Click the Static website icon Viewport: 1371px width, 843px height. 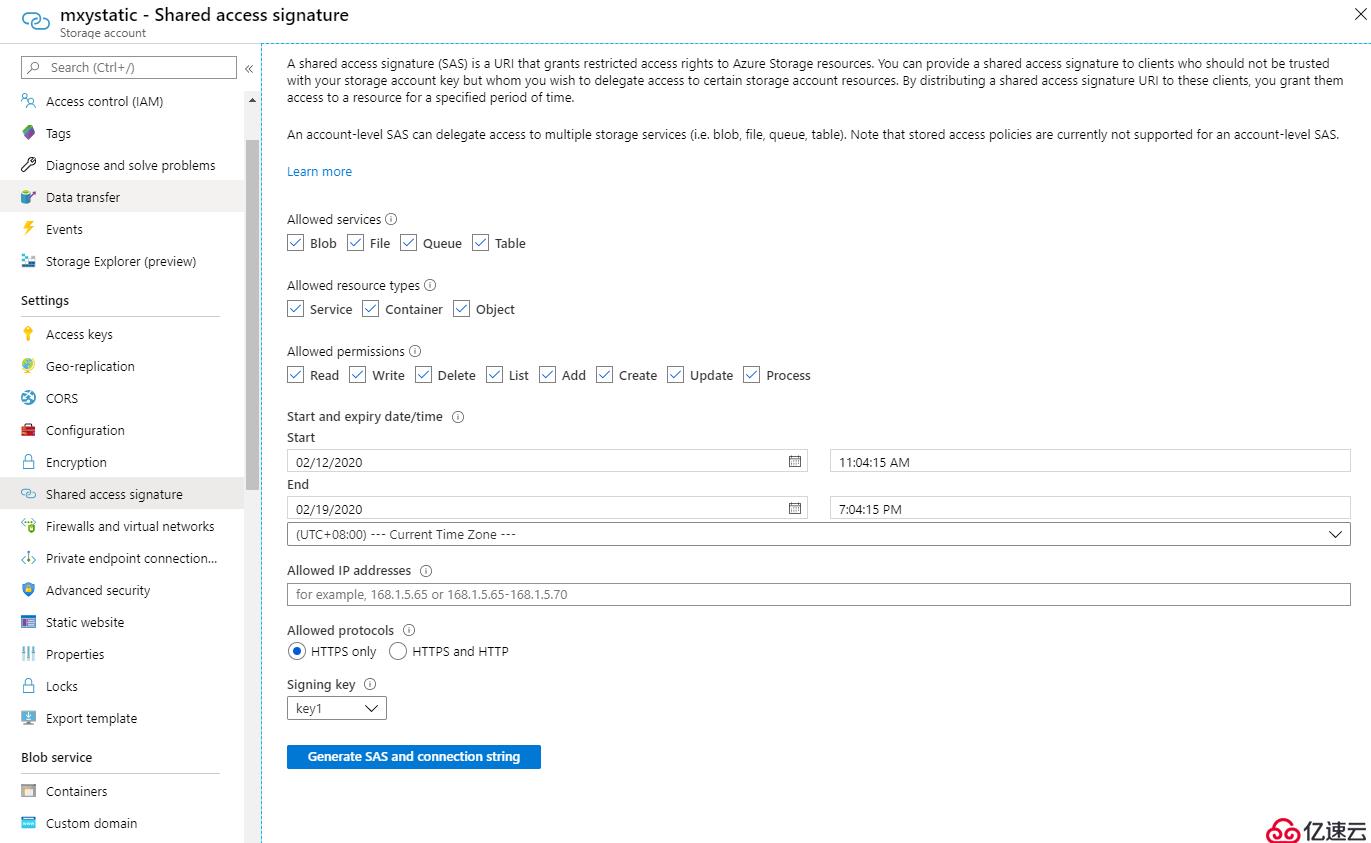pos(29,622)
